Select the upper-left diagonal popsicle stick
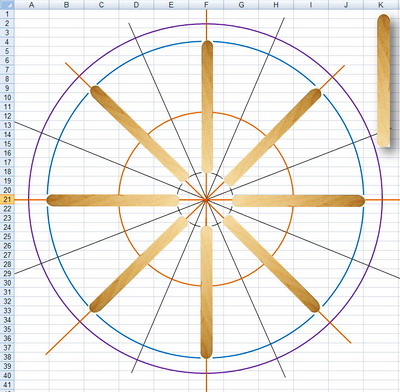The width and height of the screenshot is (400, 392). 140,134
